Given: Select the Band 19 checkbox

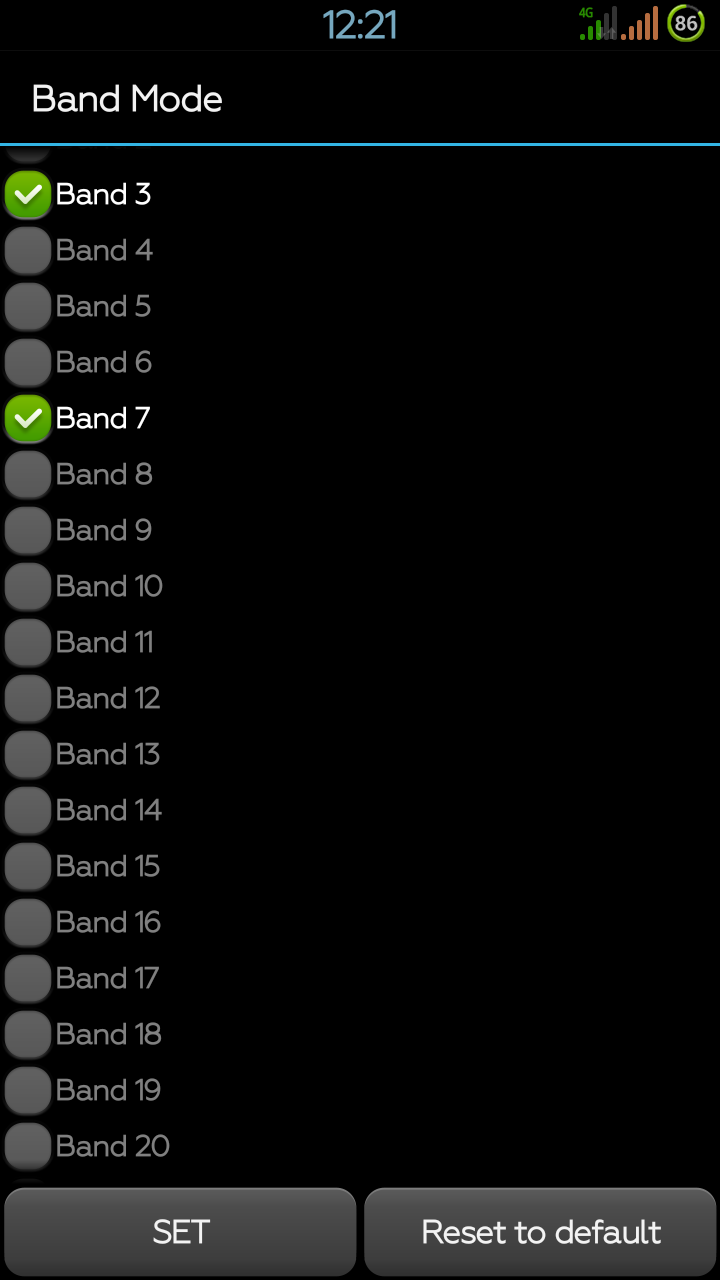Looking at the screenshot, I should 28,1090.
